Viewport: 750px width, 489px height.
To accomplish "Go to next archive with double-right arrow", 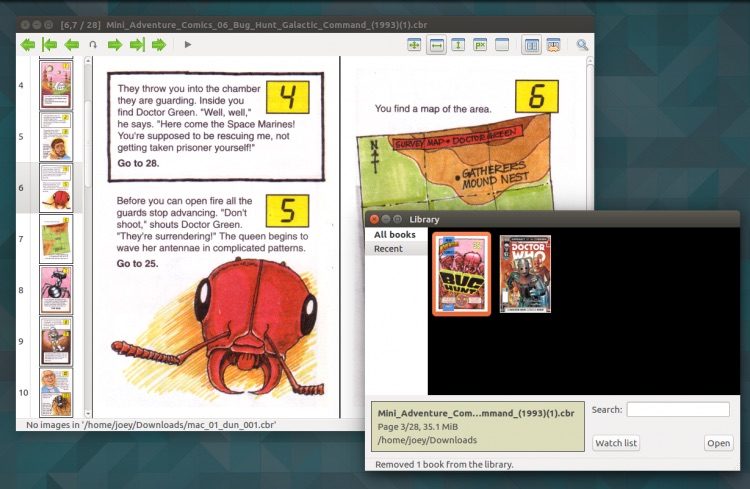I will 159,45.
